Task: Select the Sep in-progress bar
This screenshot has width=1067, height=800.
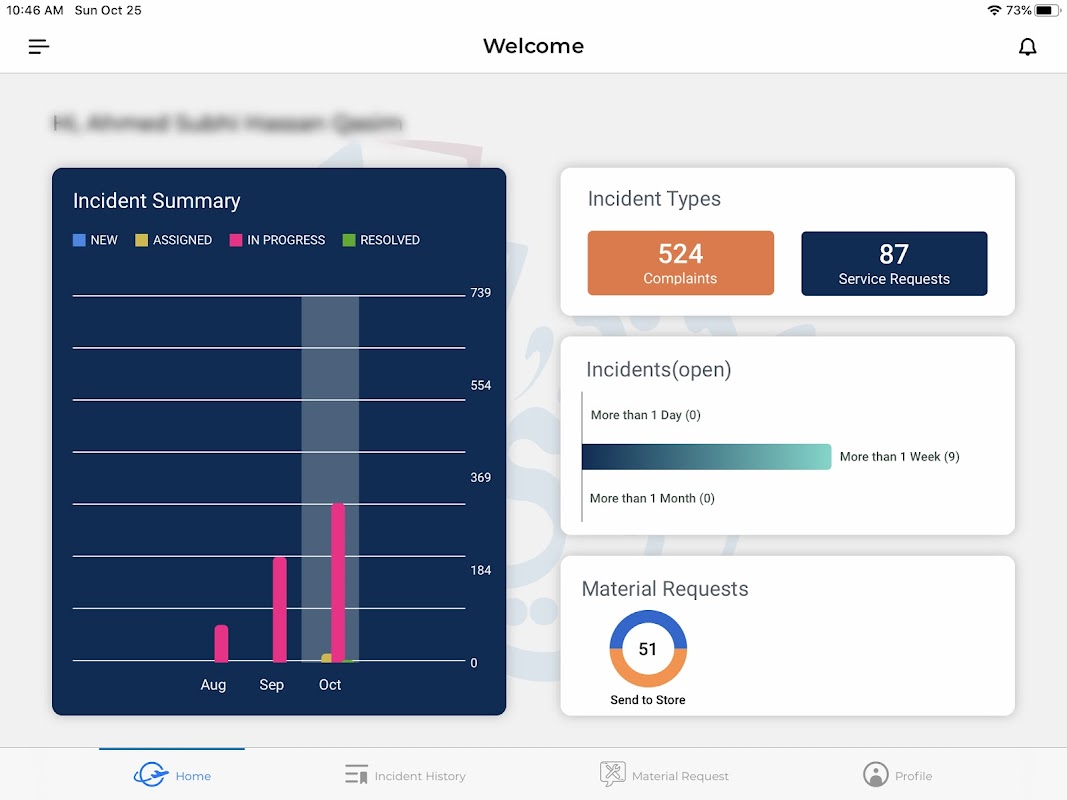Action: [x=280, y=610]
